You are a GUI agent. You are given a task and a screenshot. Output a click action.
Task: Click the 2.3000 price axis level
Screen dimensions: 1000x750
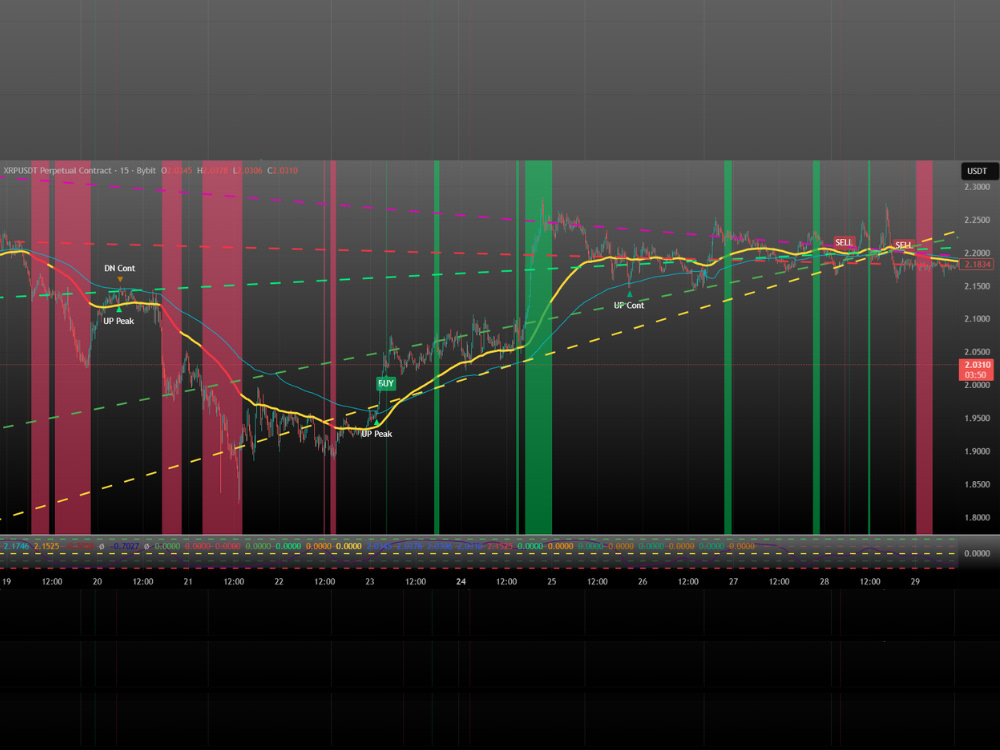click(977, 187)
